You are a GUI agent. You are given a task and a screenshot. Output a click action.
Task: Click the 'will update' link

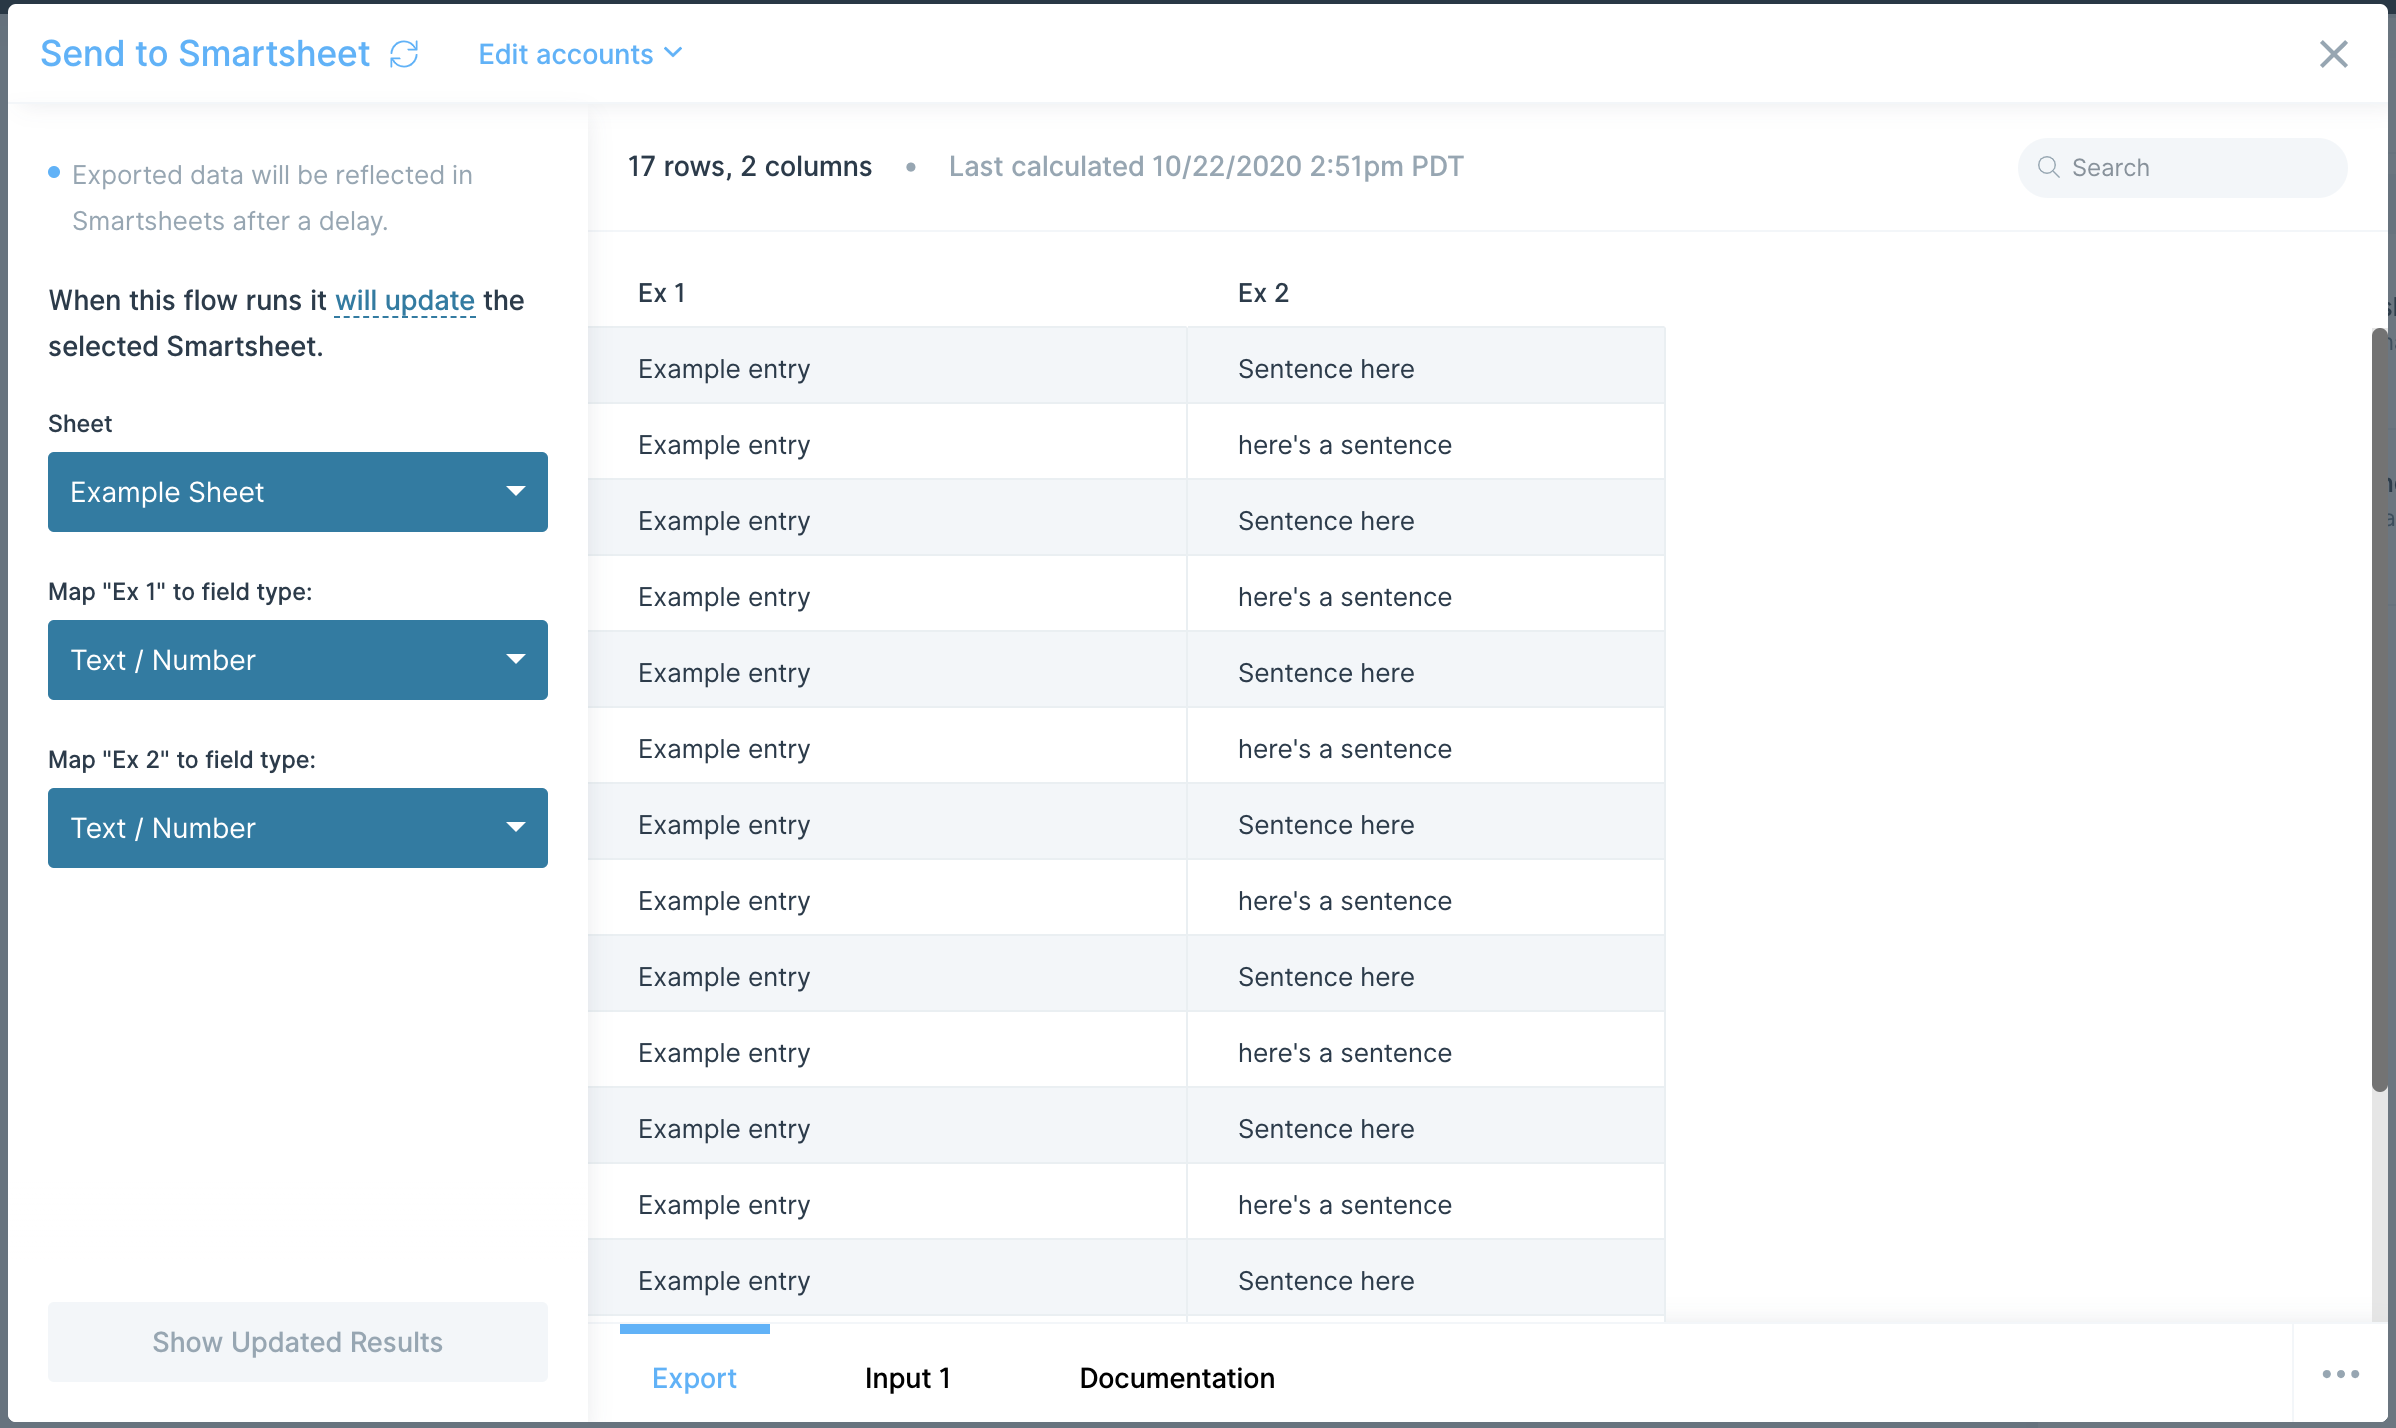404,300
